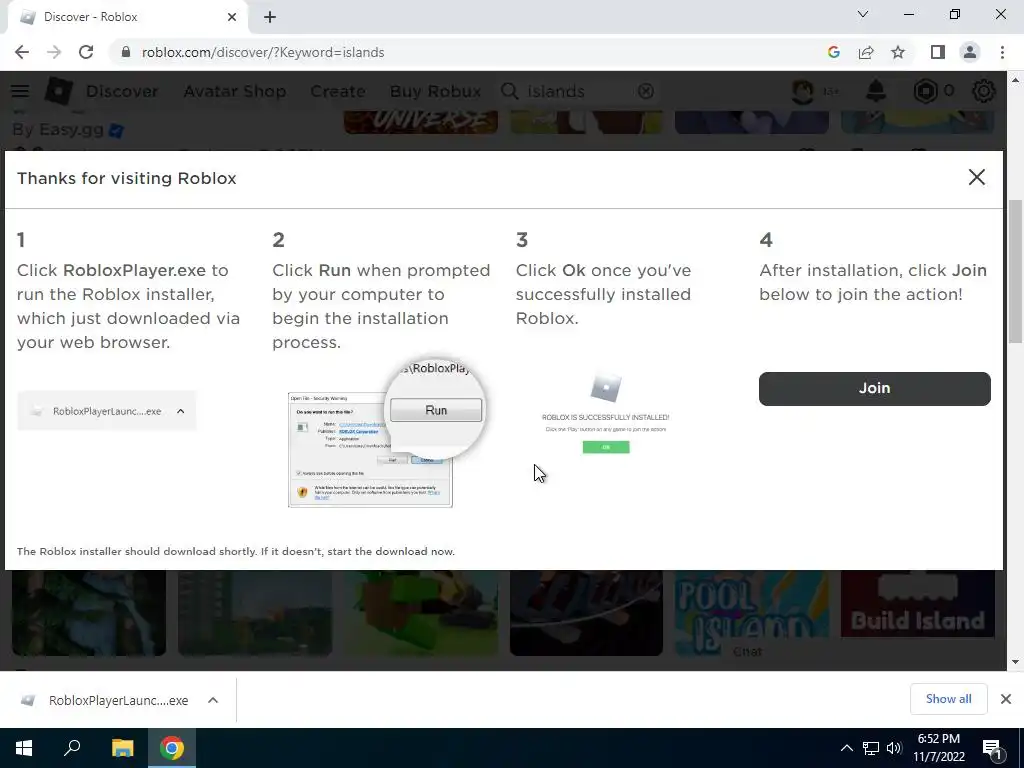
Task: Click the scrollbar down arrow
Action: pyautogui.click(x=1015, y=662)
